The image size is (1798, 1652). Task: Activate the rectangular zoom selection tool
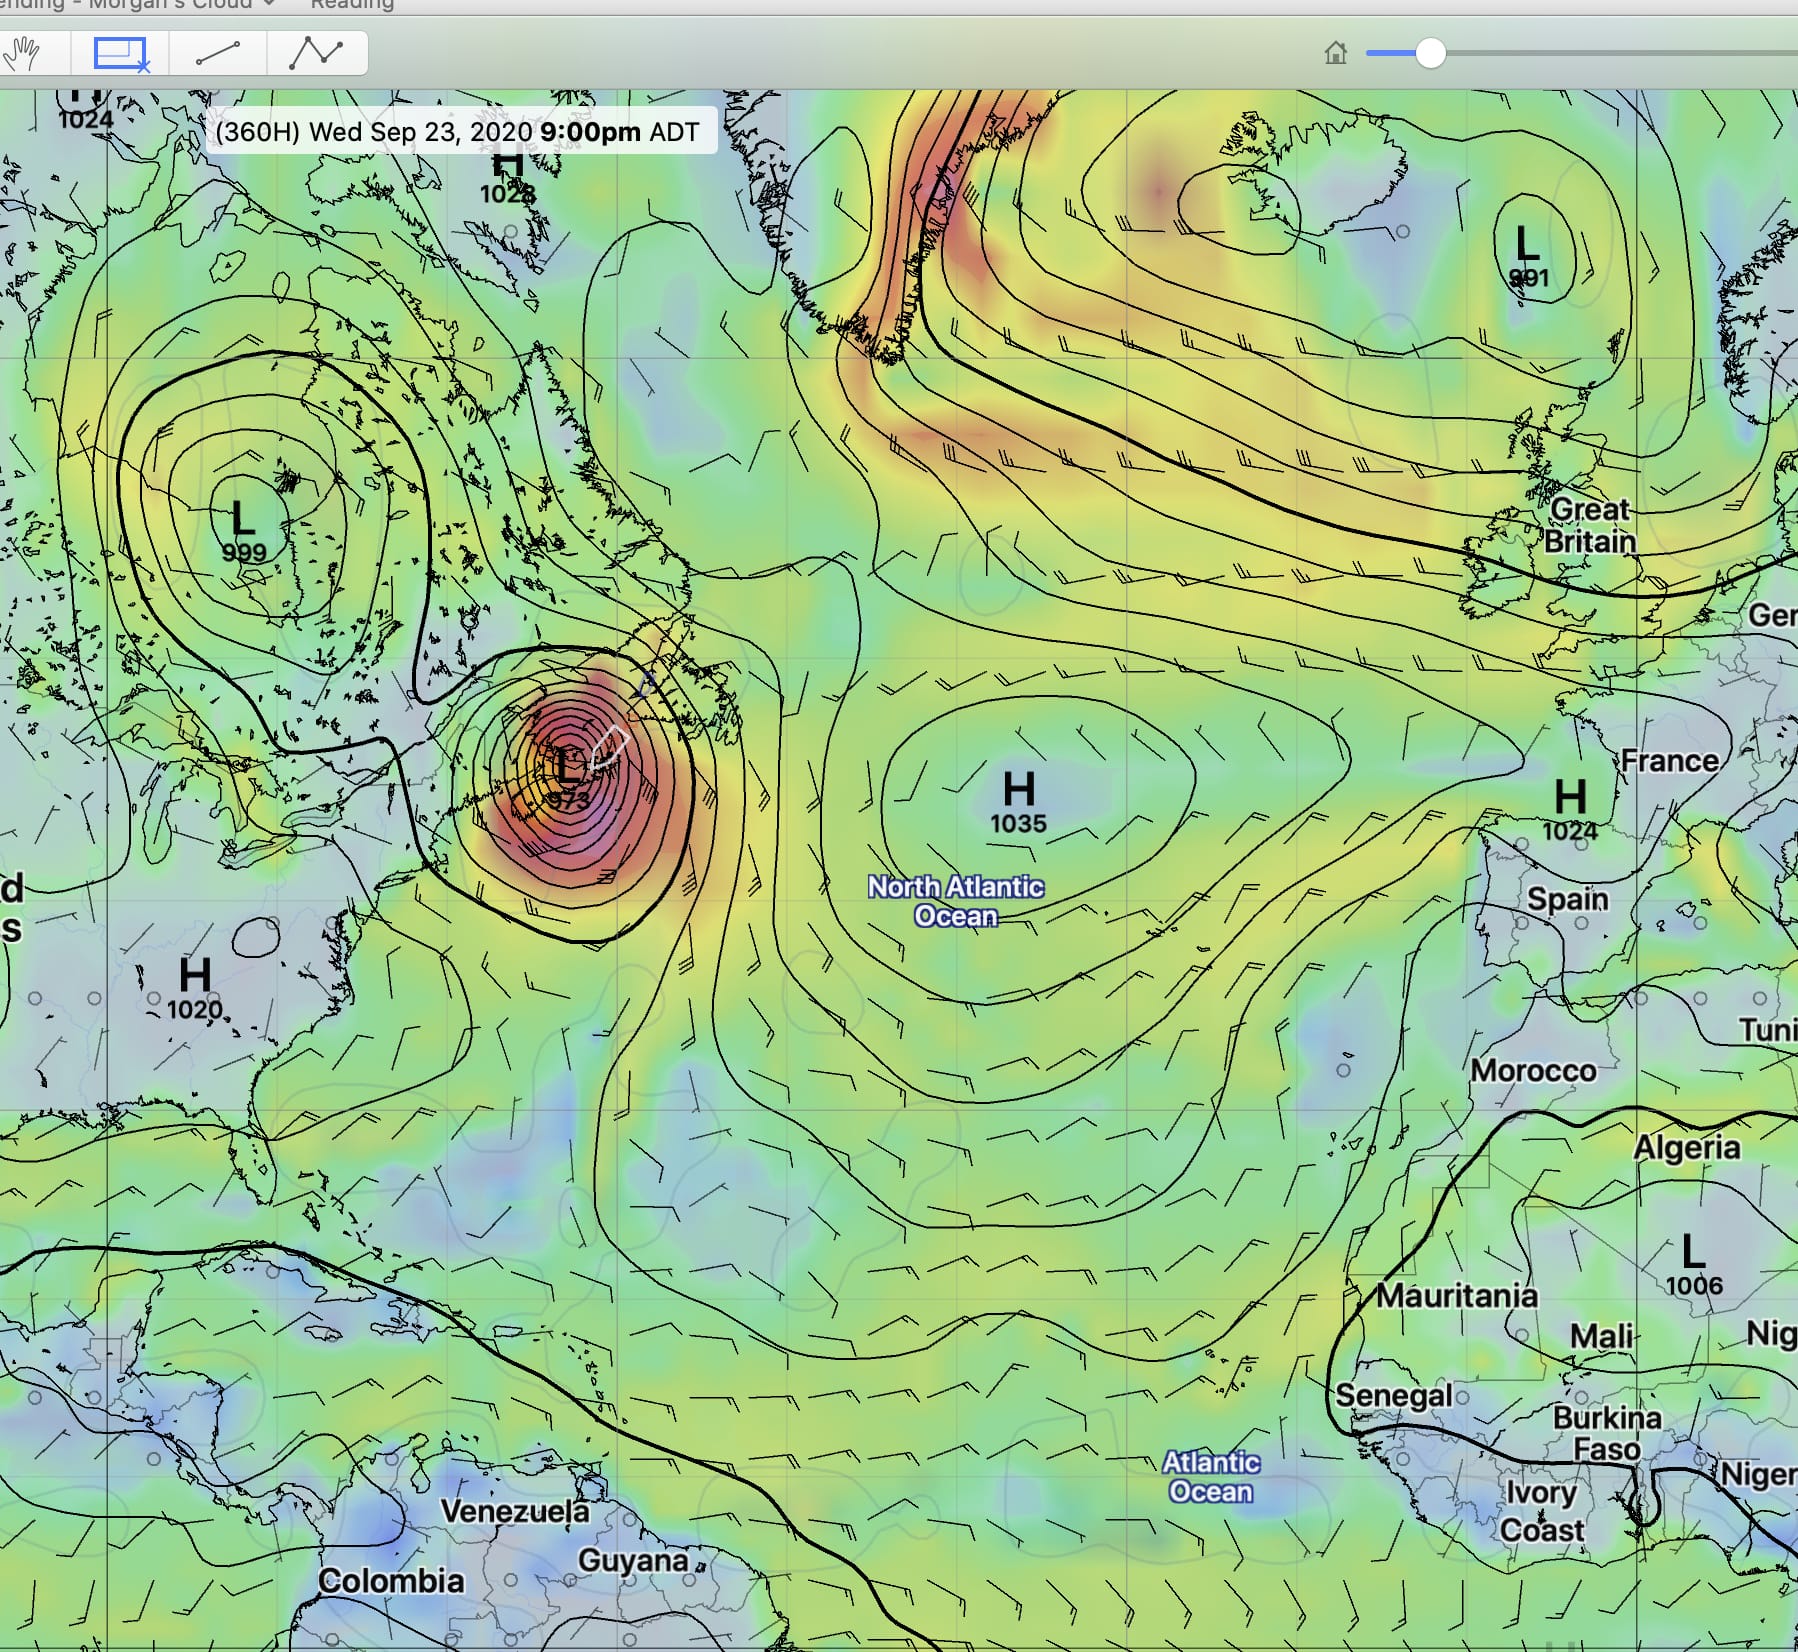(118, 53)
